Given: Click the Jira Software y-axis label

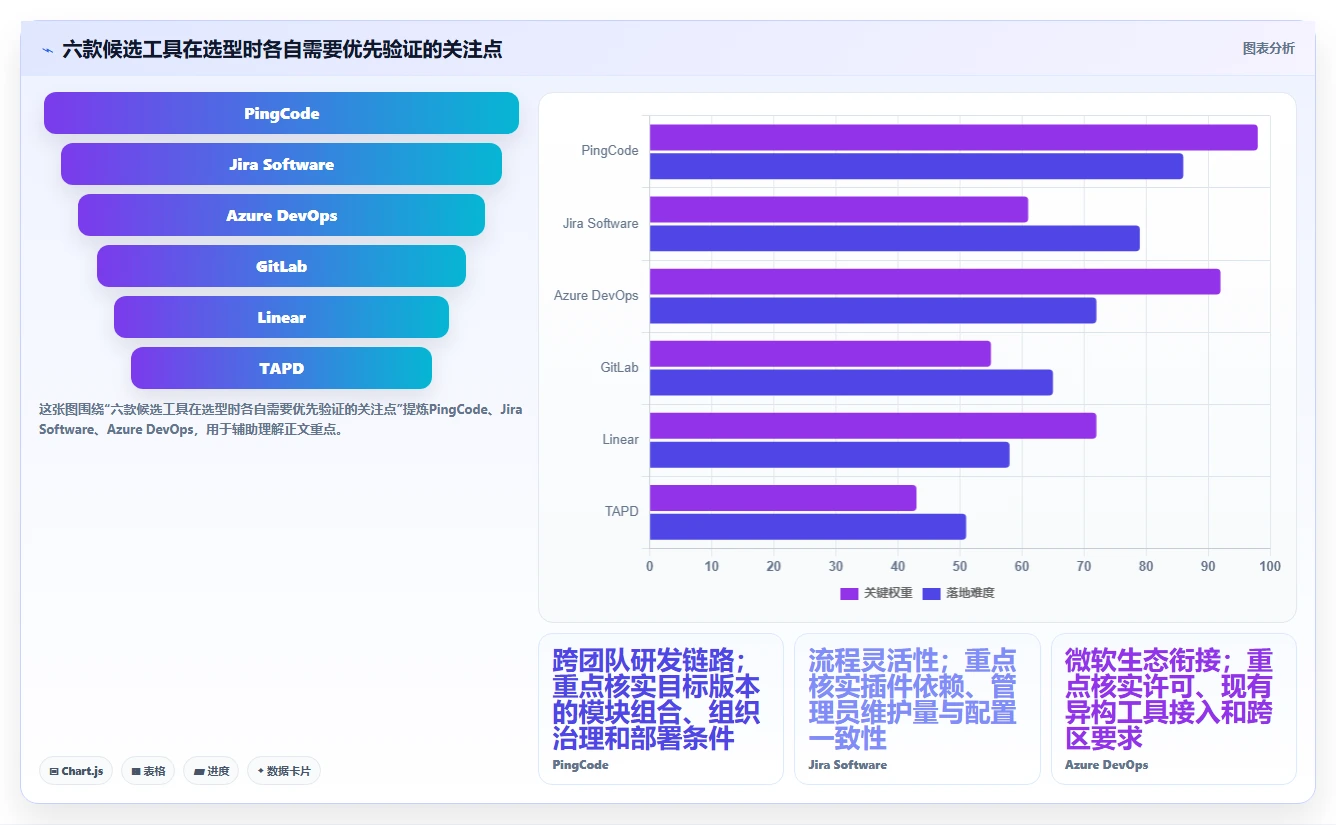Looking at the screenshot, I should 600,223.
